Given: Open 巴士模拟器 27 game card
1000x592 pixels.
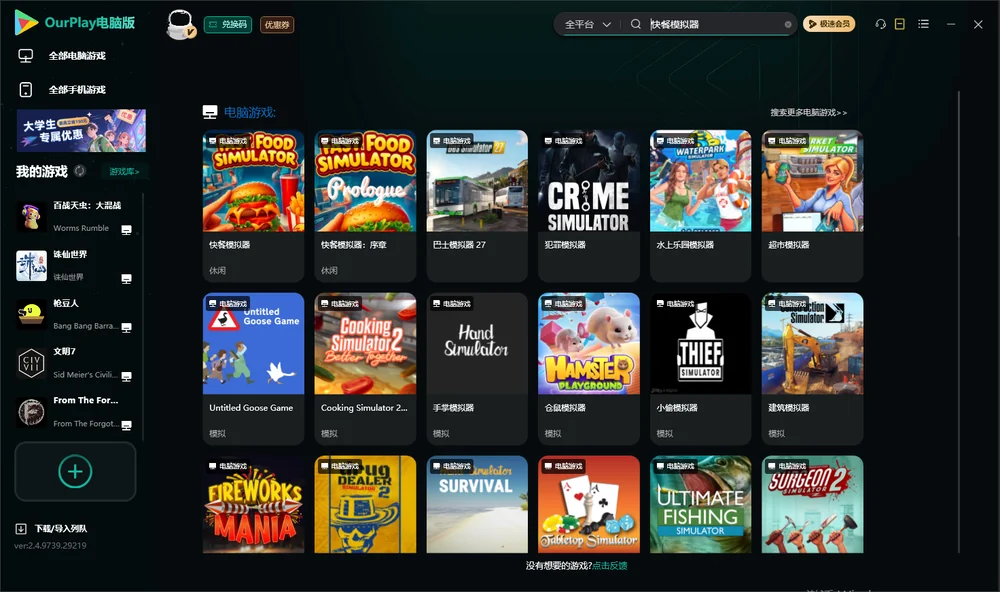Looking at the screenshot, I should coord(477,206).
